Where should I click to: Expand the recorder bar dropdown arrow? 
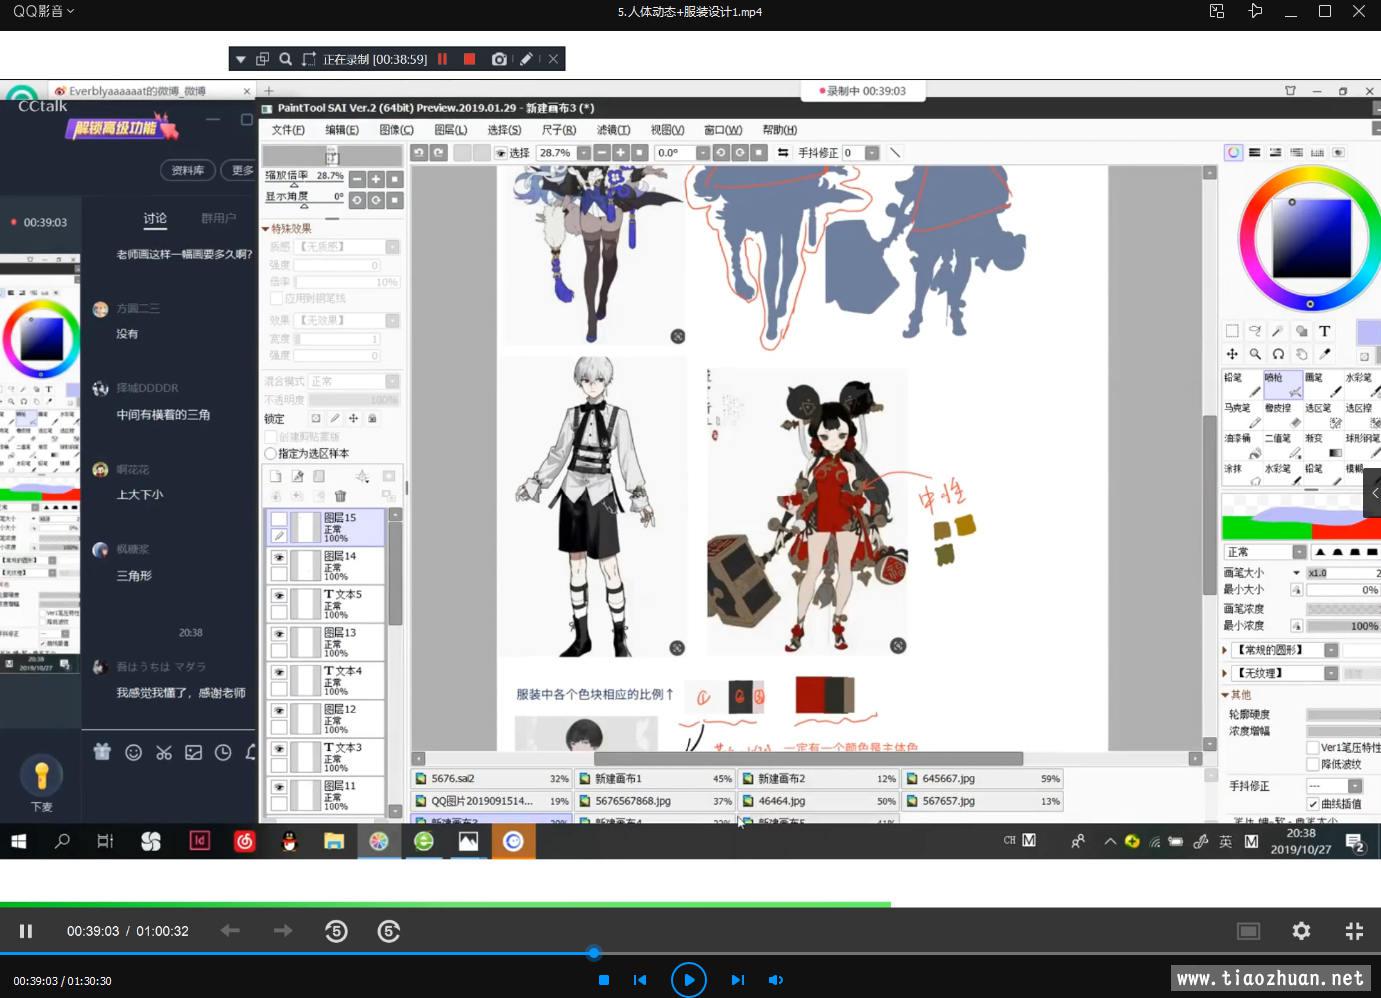coord(240,59)
